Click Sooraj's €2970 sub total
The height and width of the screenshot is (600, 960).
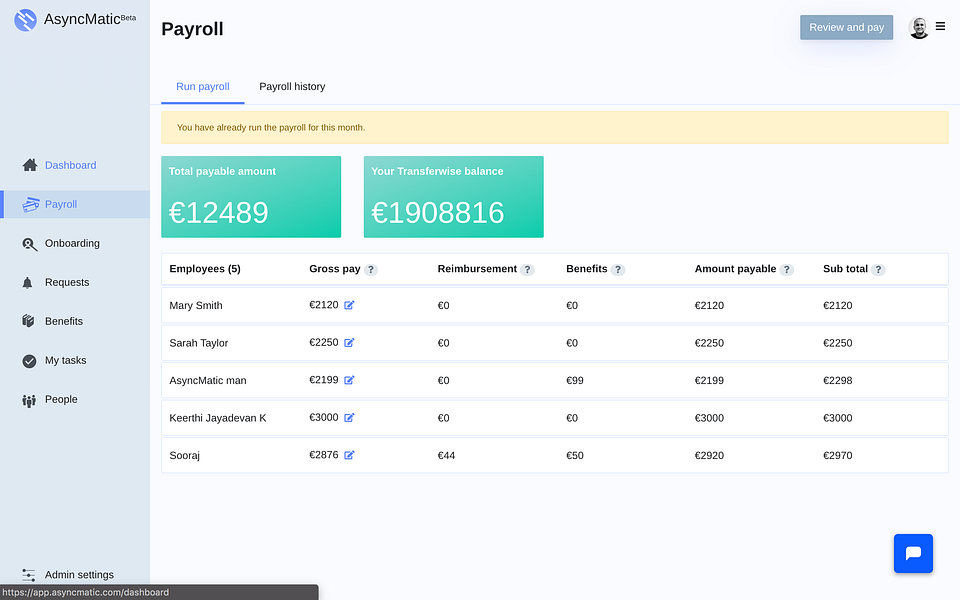click(x=838, y=456)
